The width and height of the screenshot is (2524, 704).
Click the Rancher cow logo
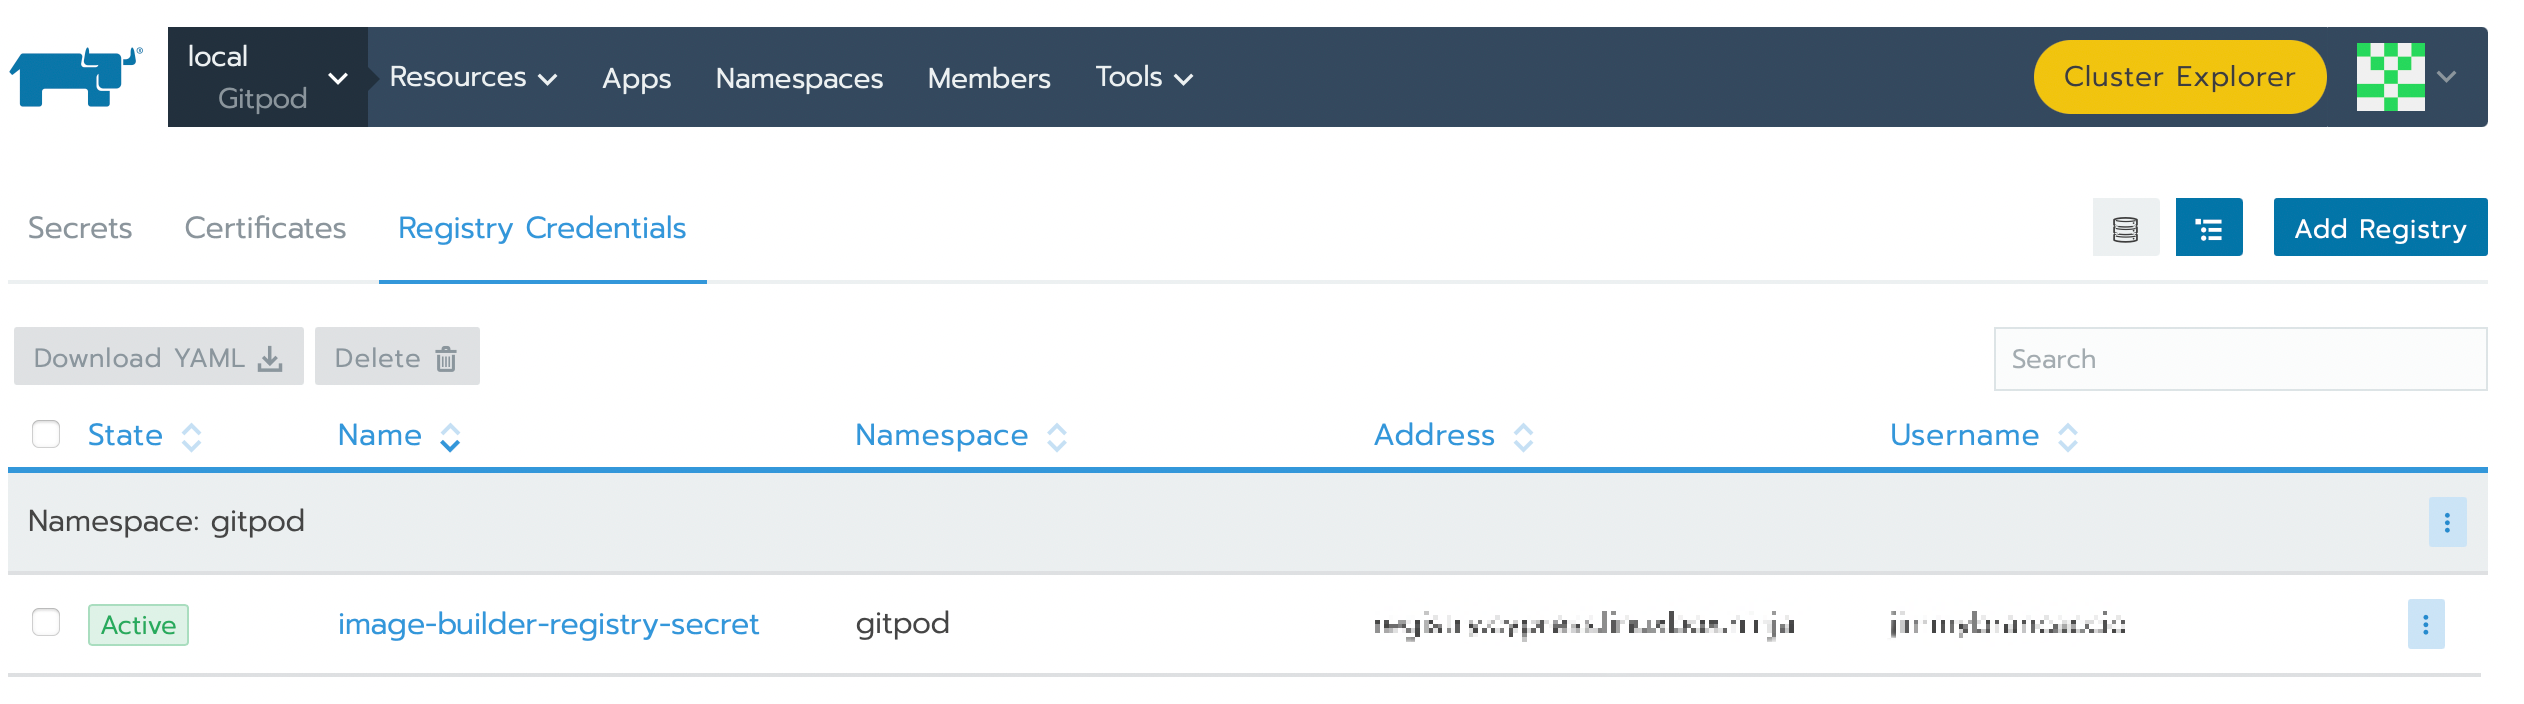coord(76,77)
